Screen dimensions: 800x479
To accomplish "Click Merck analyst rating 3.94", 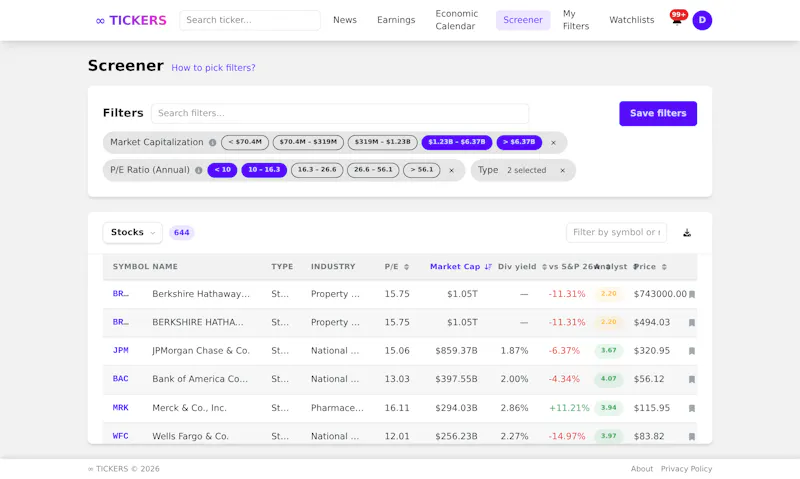I will [x=609, y=408].
